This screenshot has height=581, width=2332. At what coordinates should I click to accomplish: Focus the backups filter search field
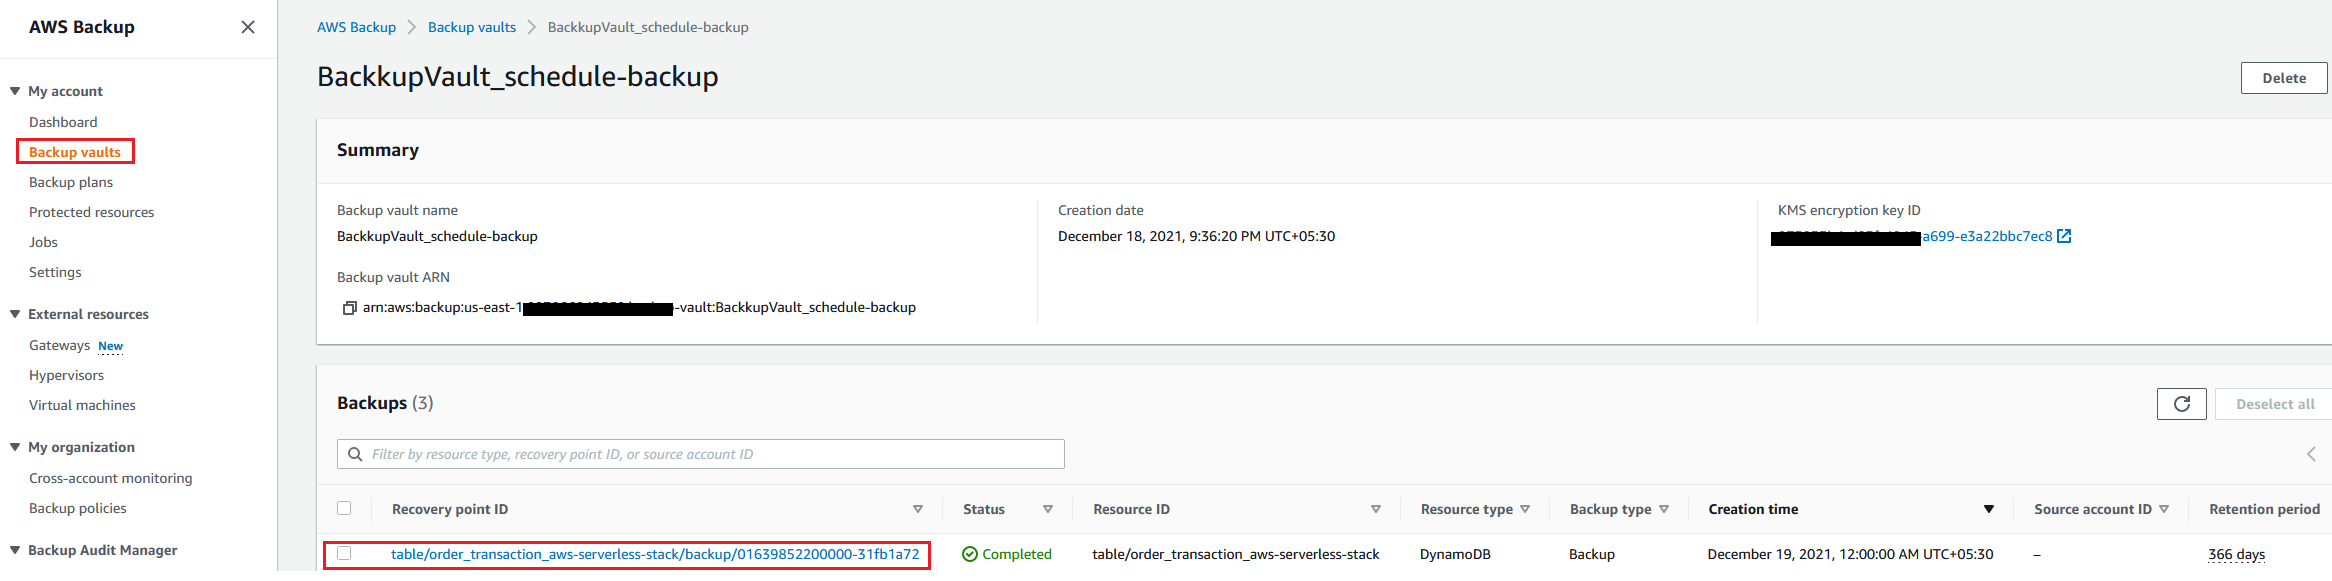[x=701, y=454]
